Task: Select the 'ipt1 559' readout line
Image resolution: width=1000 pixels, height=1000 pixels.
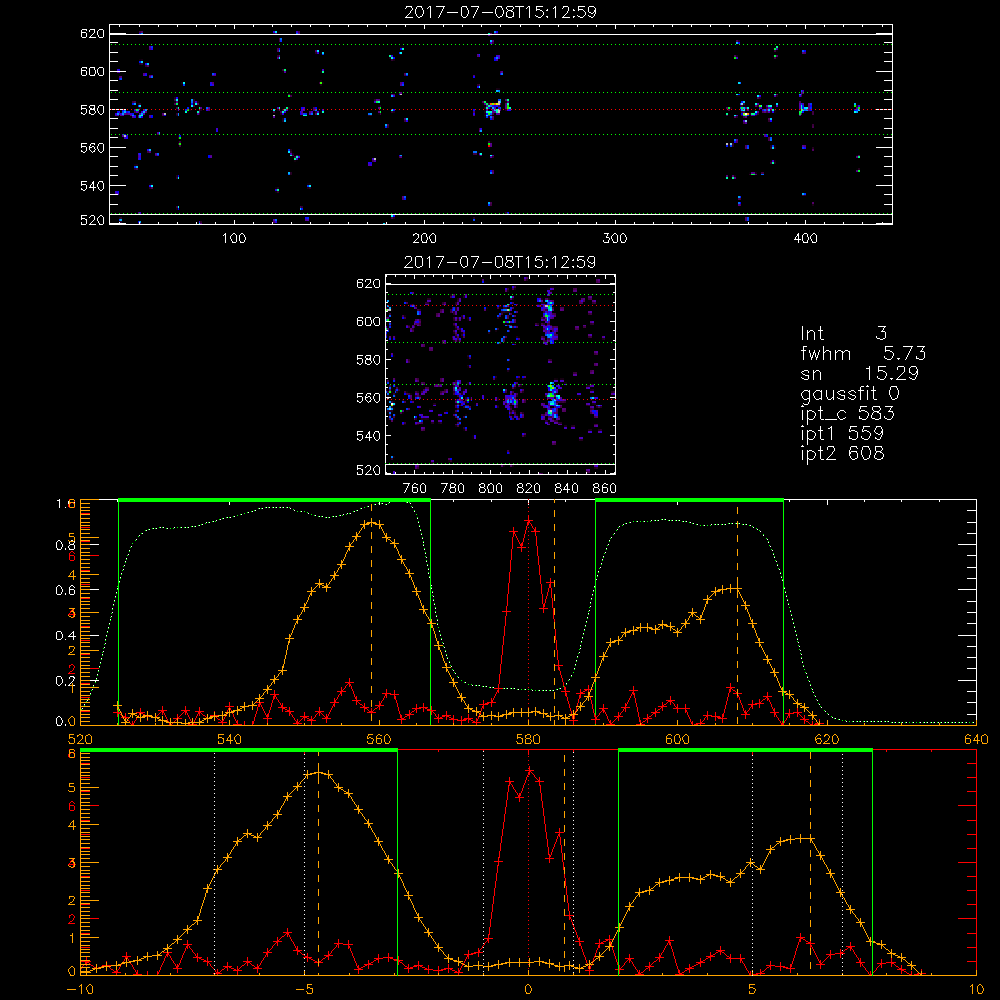Action: pyautogui.click(x=842, y=434)
